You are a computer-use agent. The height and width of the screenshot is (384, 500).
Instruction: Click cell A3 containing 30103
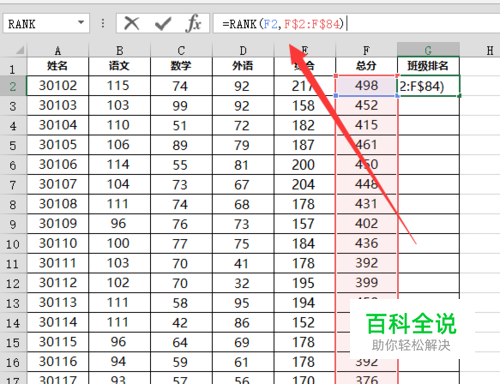(58, 106)
